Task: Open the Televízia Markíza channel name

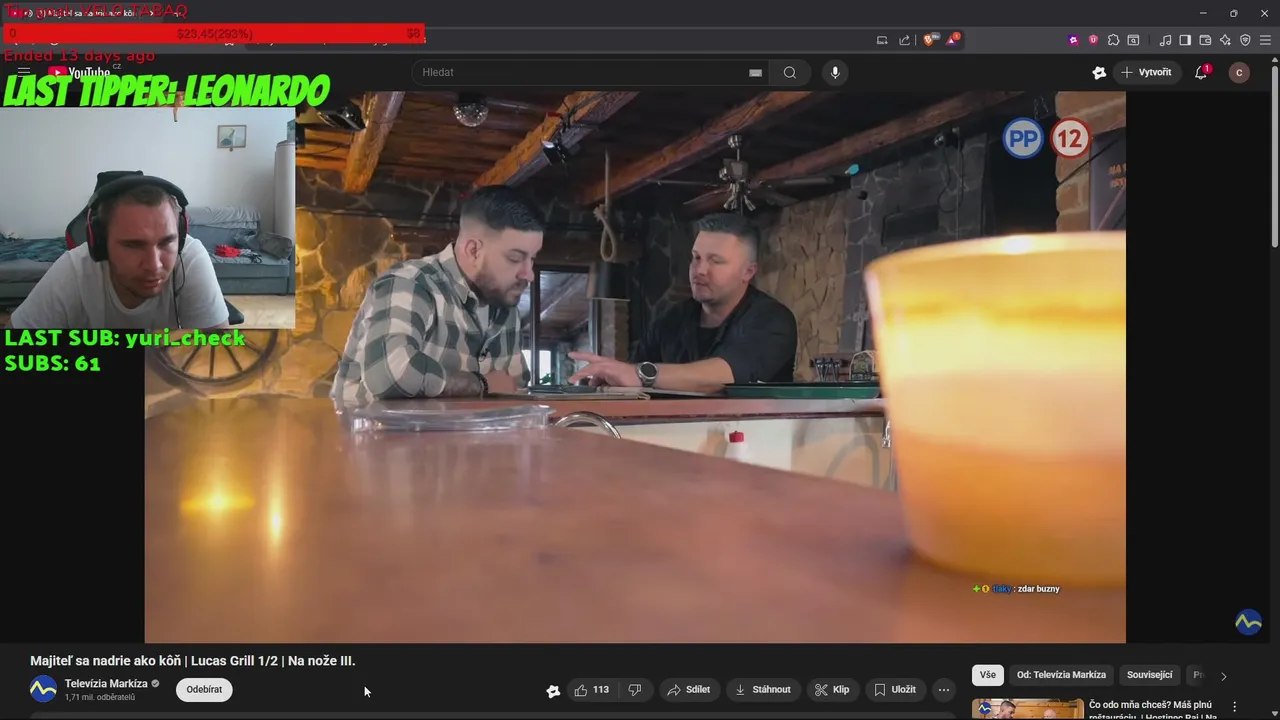Action: (x=106, y=684)
